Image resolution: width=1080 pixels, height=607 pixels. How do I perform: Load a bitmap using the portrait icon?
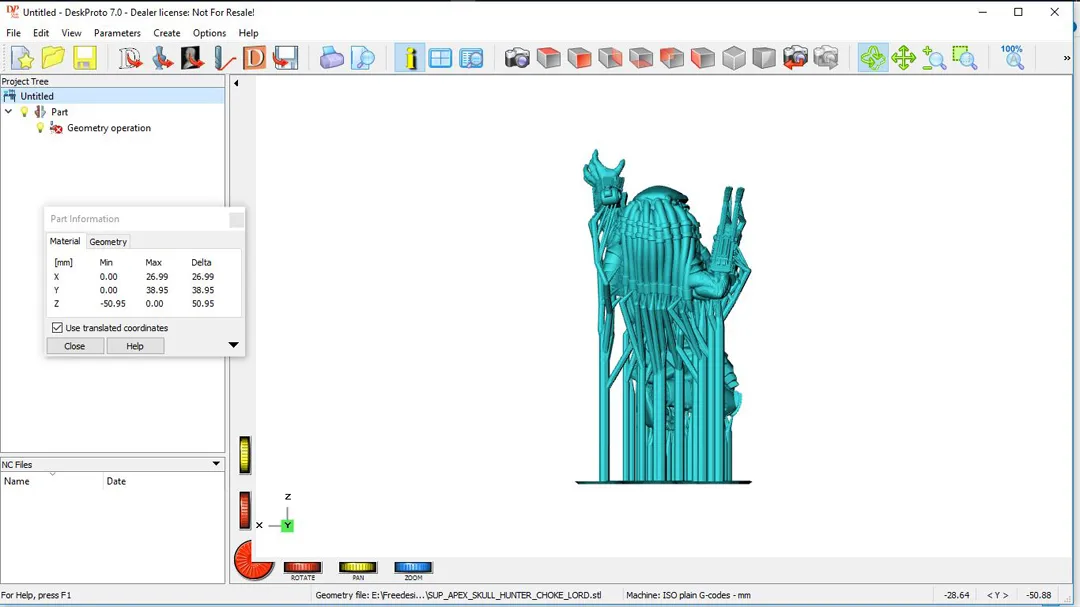tap(192, 58)
